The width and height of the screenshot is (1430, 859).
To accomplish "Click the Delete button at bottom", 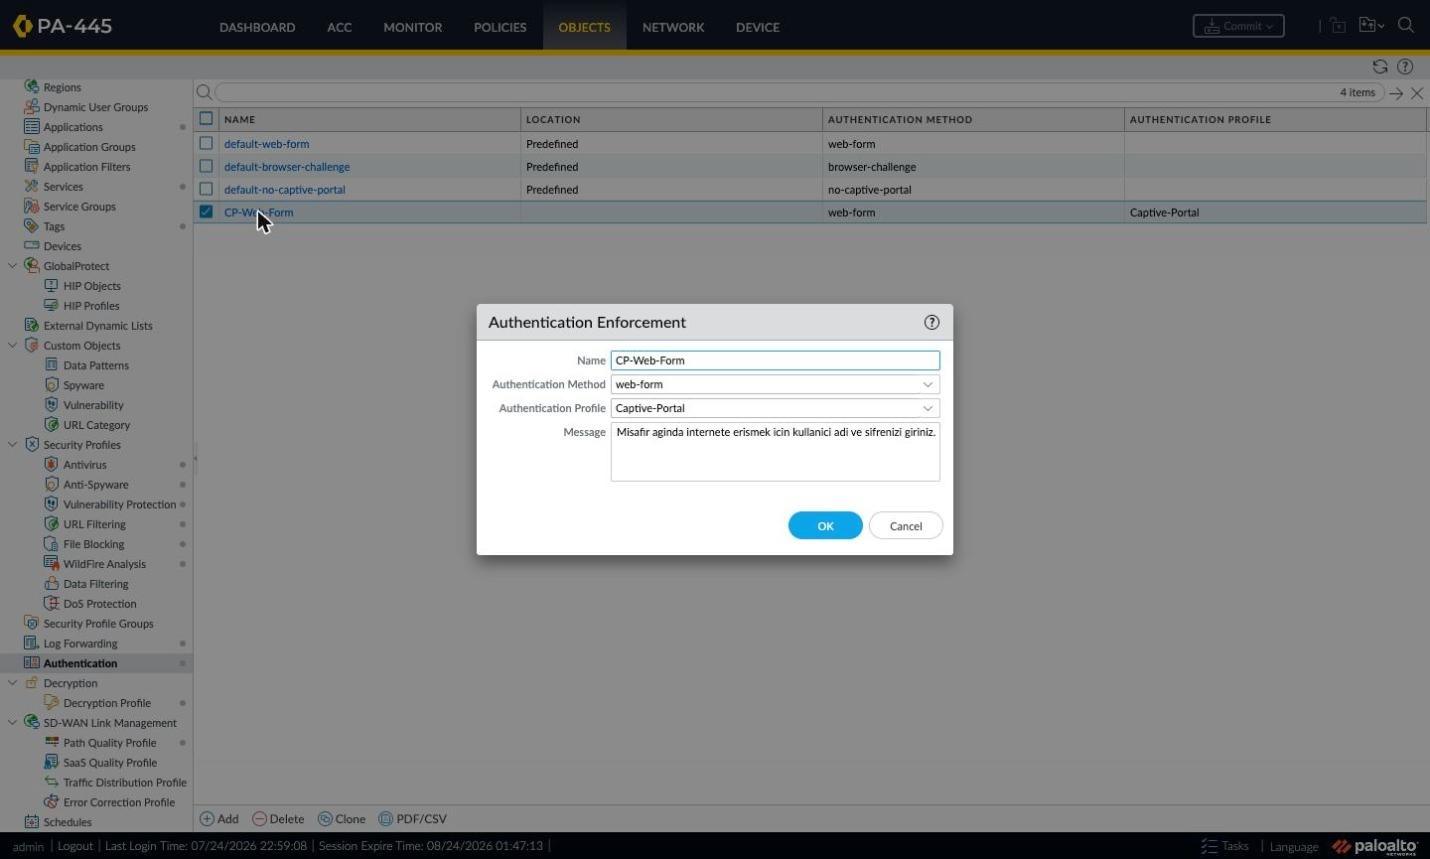I will click(x=278, y=819).
